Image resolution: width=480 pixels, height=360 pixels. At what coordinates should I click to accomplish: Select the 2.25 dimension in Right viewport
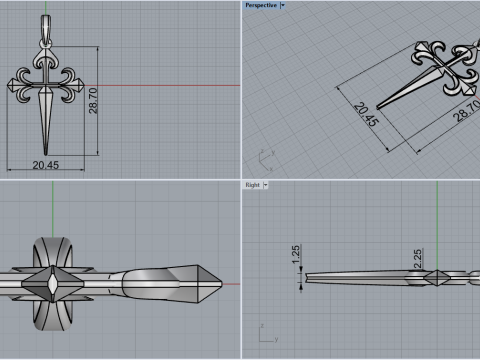(417, 259)
